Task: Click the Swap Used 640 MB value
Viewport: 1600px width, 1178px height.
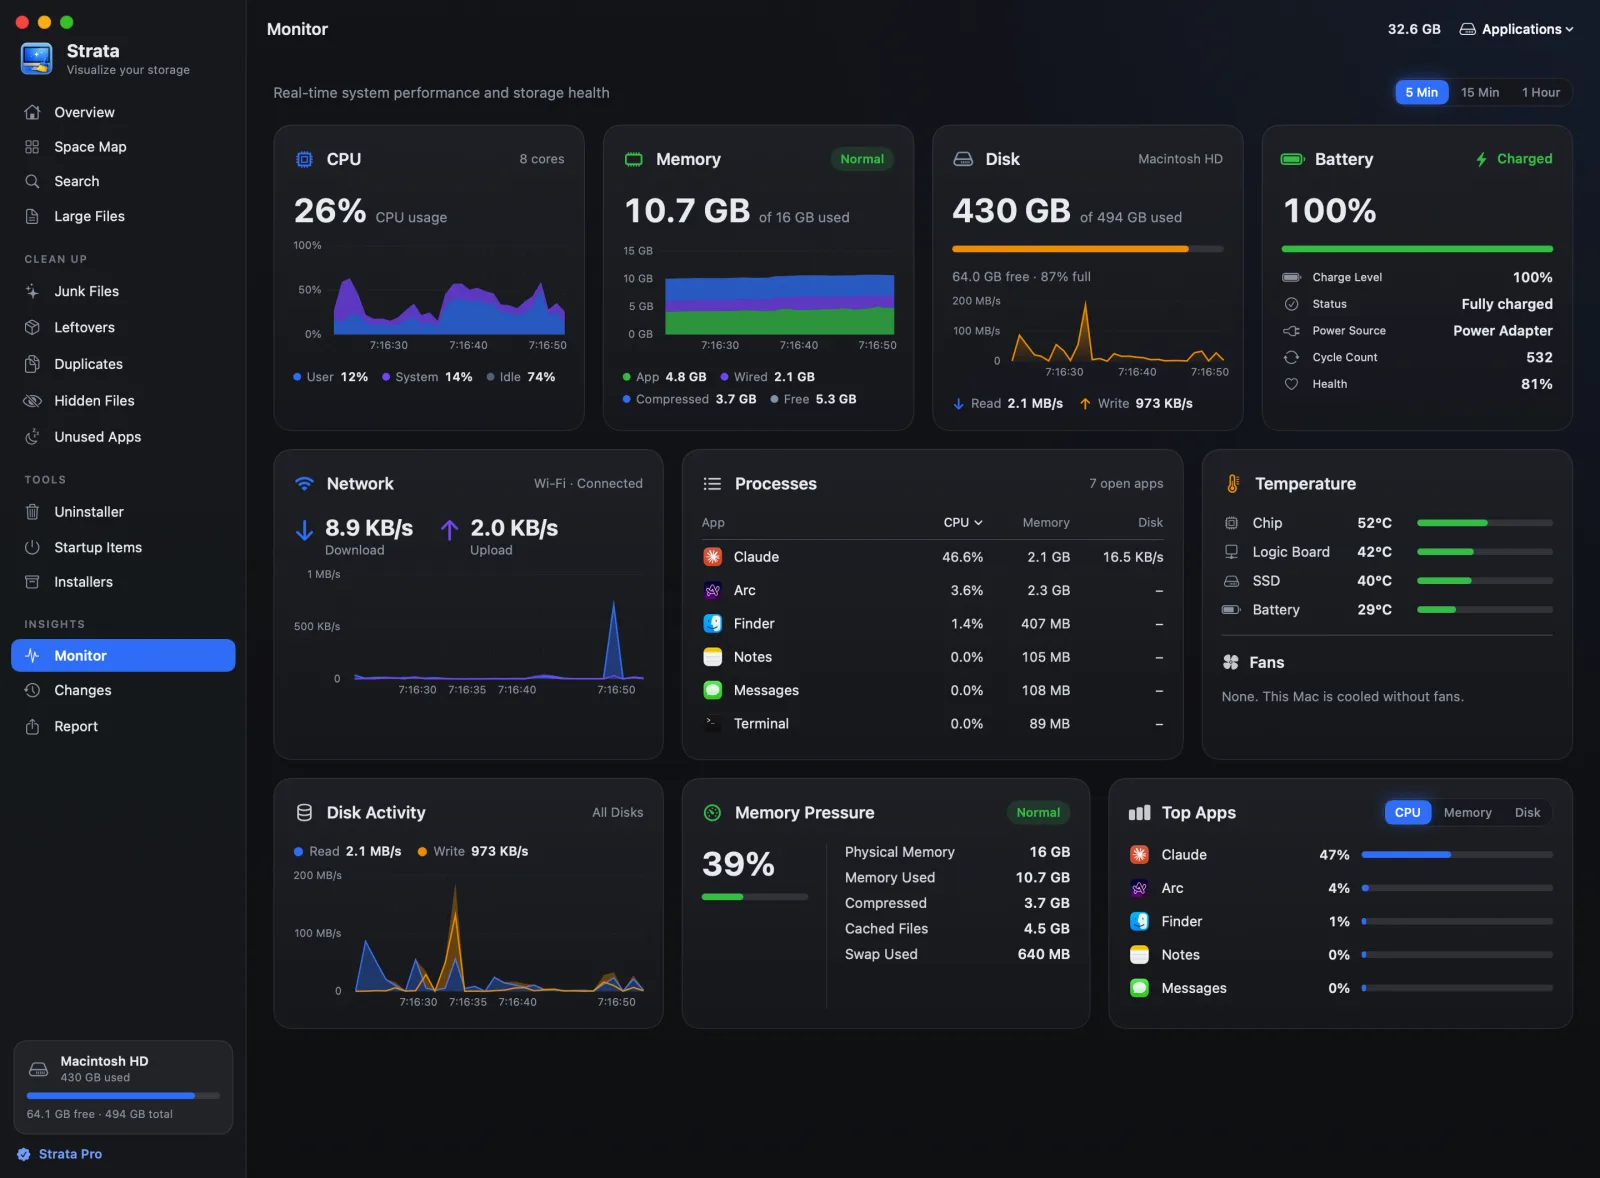Action: pyautogui.click(x=1043, y=954)
